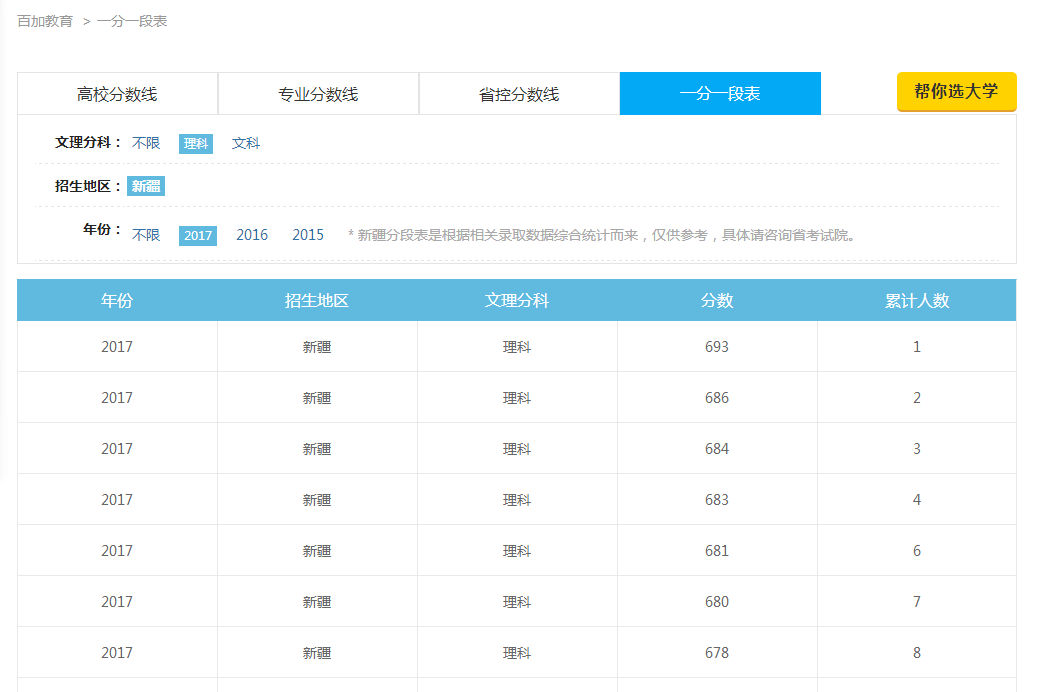Click the 年份 column header
This screenshot has height=692, width=1051.
[117, 300]
